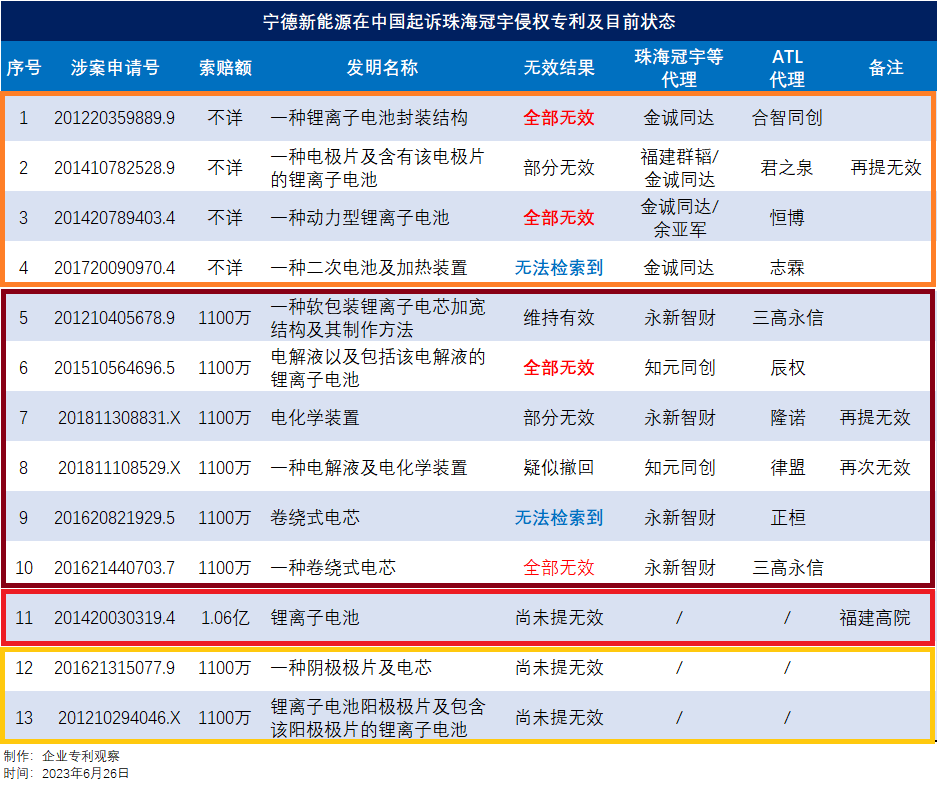Select patent name 一种软包装锂离子电芯加宽结构及其制作方法

tap(378, 318)
